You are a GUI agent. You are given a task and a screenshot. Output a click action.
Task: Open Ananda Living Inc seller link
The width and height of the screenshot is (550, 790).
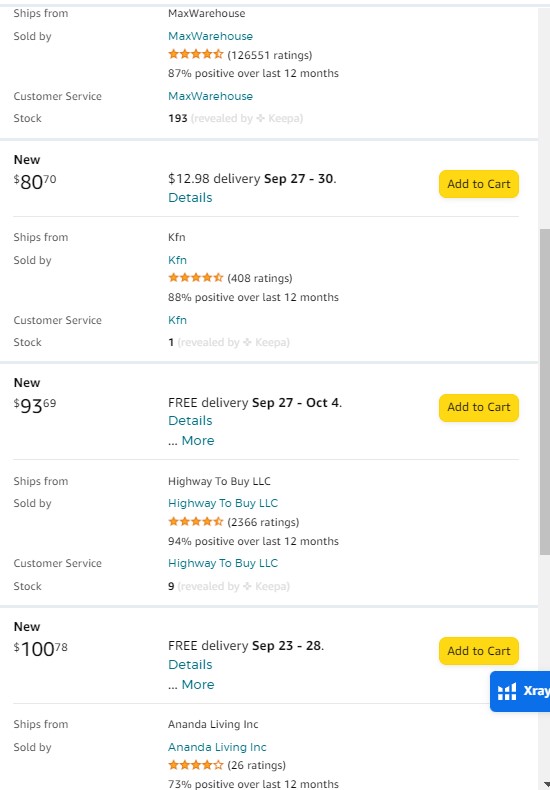point(217,747)
